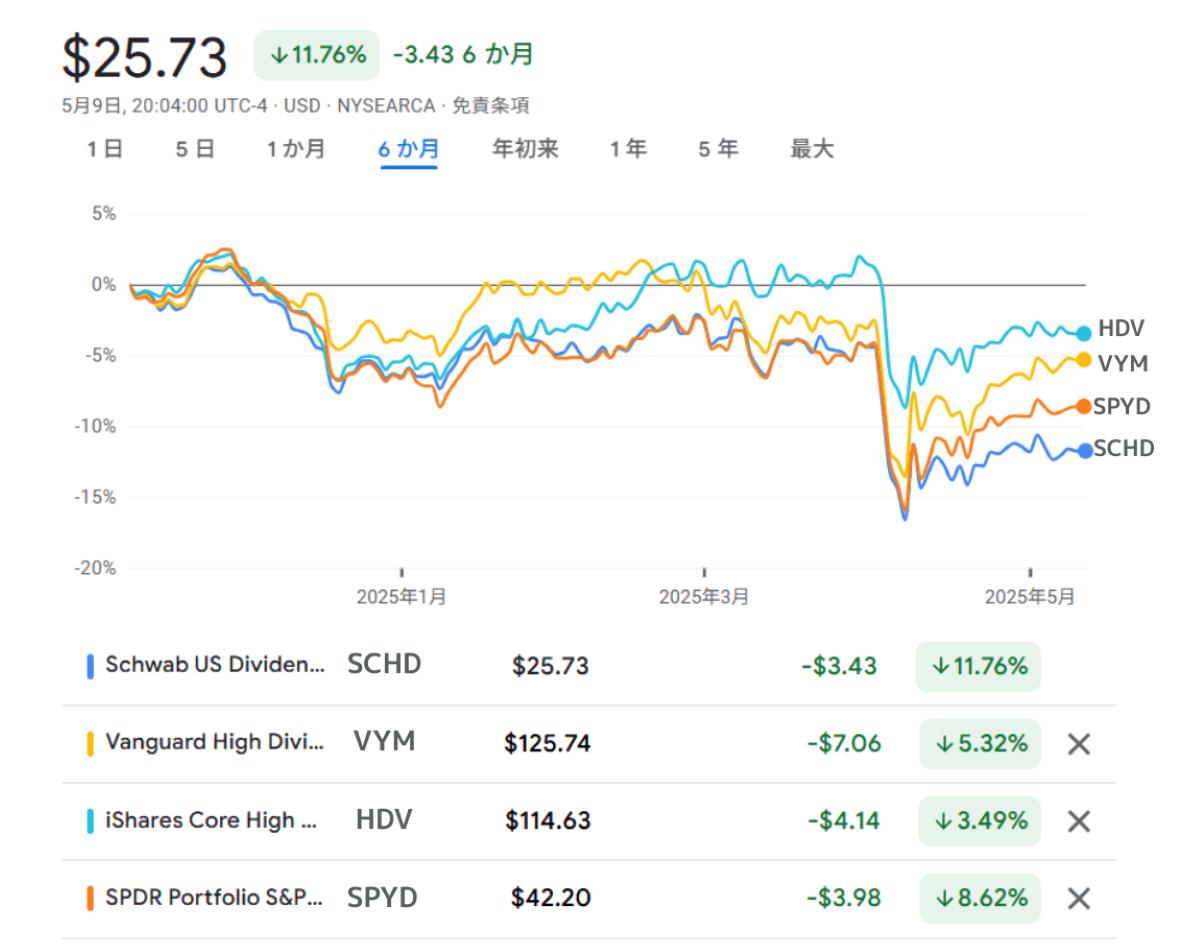Click the SPYD label beside the chart
Image resolution: width=1200 pixels, height=949 pixels.
1124,406
